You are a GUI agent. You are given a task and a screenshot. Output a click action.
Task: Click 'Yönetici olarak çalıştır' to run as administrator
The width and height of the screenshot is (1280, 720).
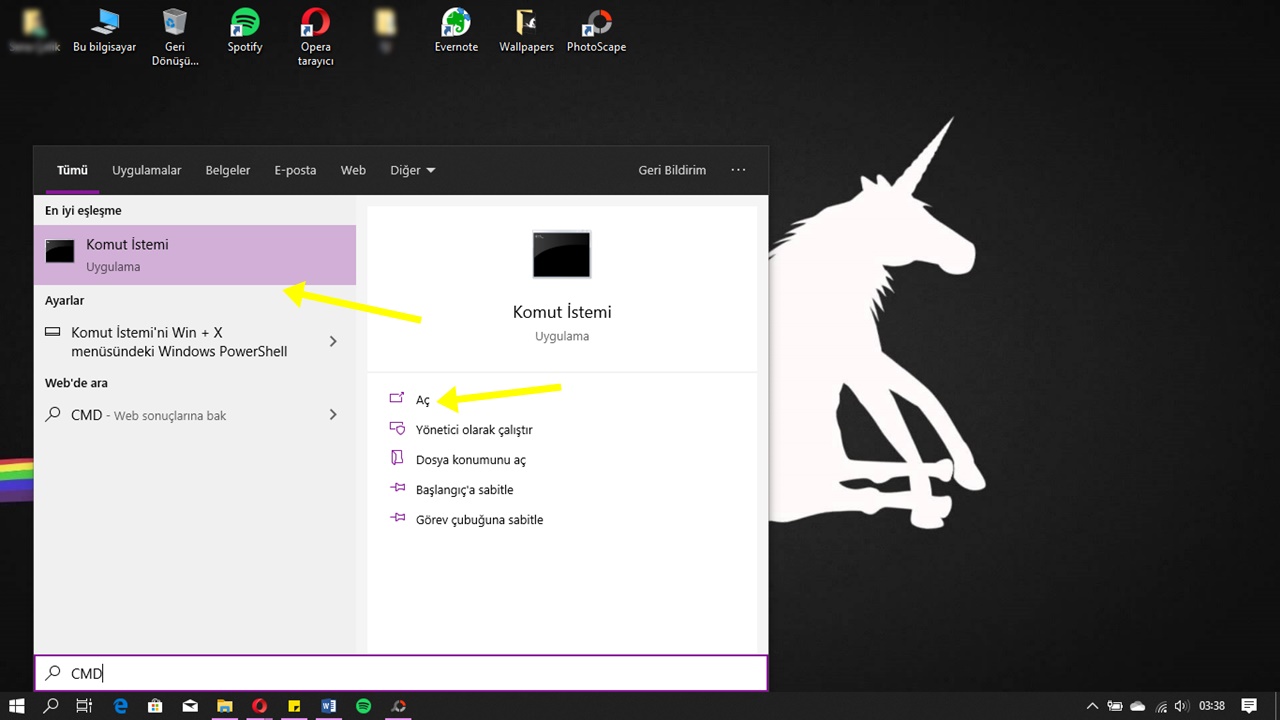pyautogui.click(x=474, y=430)
